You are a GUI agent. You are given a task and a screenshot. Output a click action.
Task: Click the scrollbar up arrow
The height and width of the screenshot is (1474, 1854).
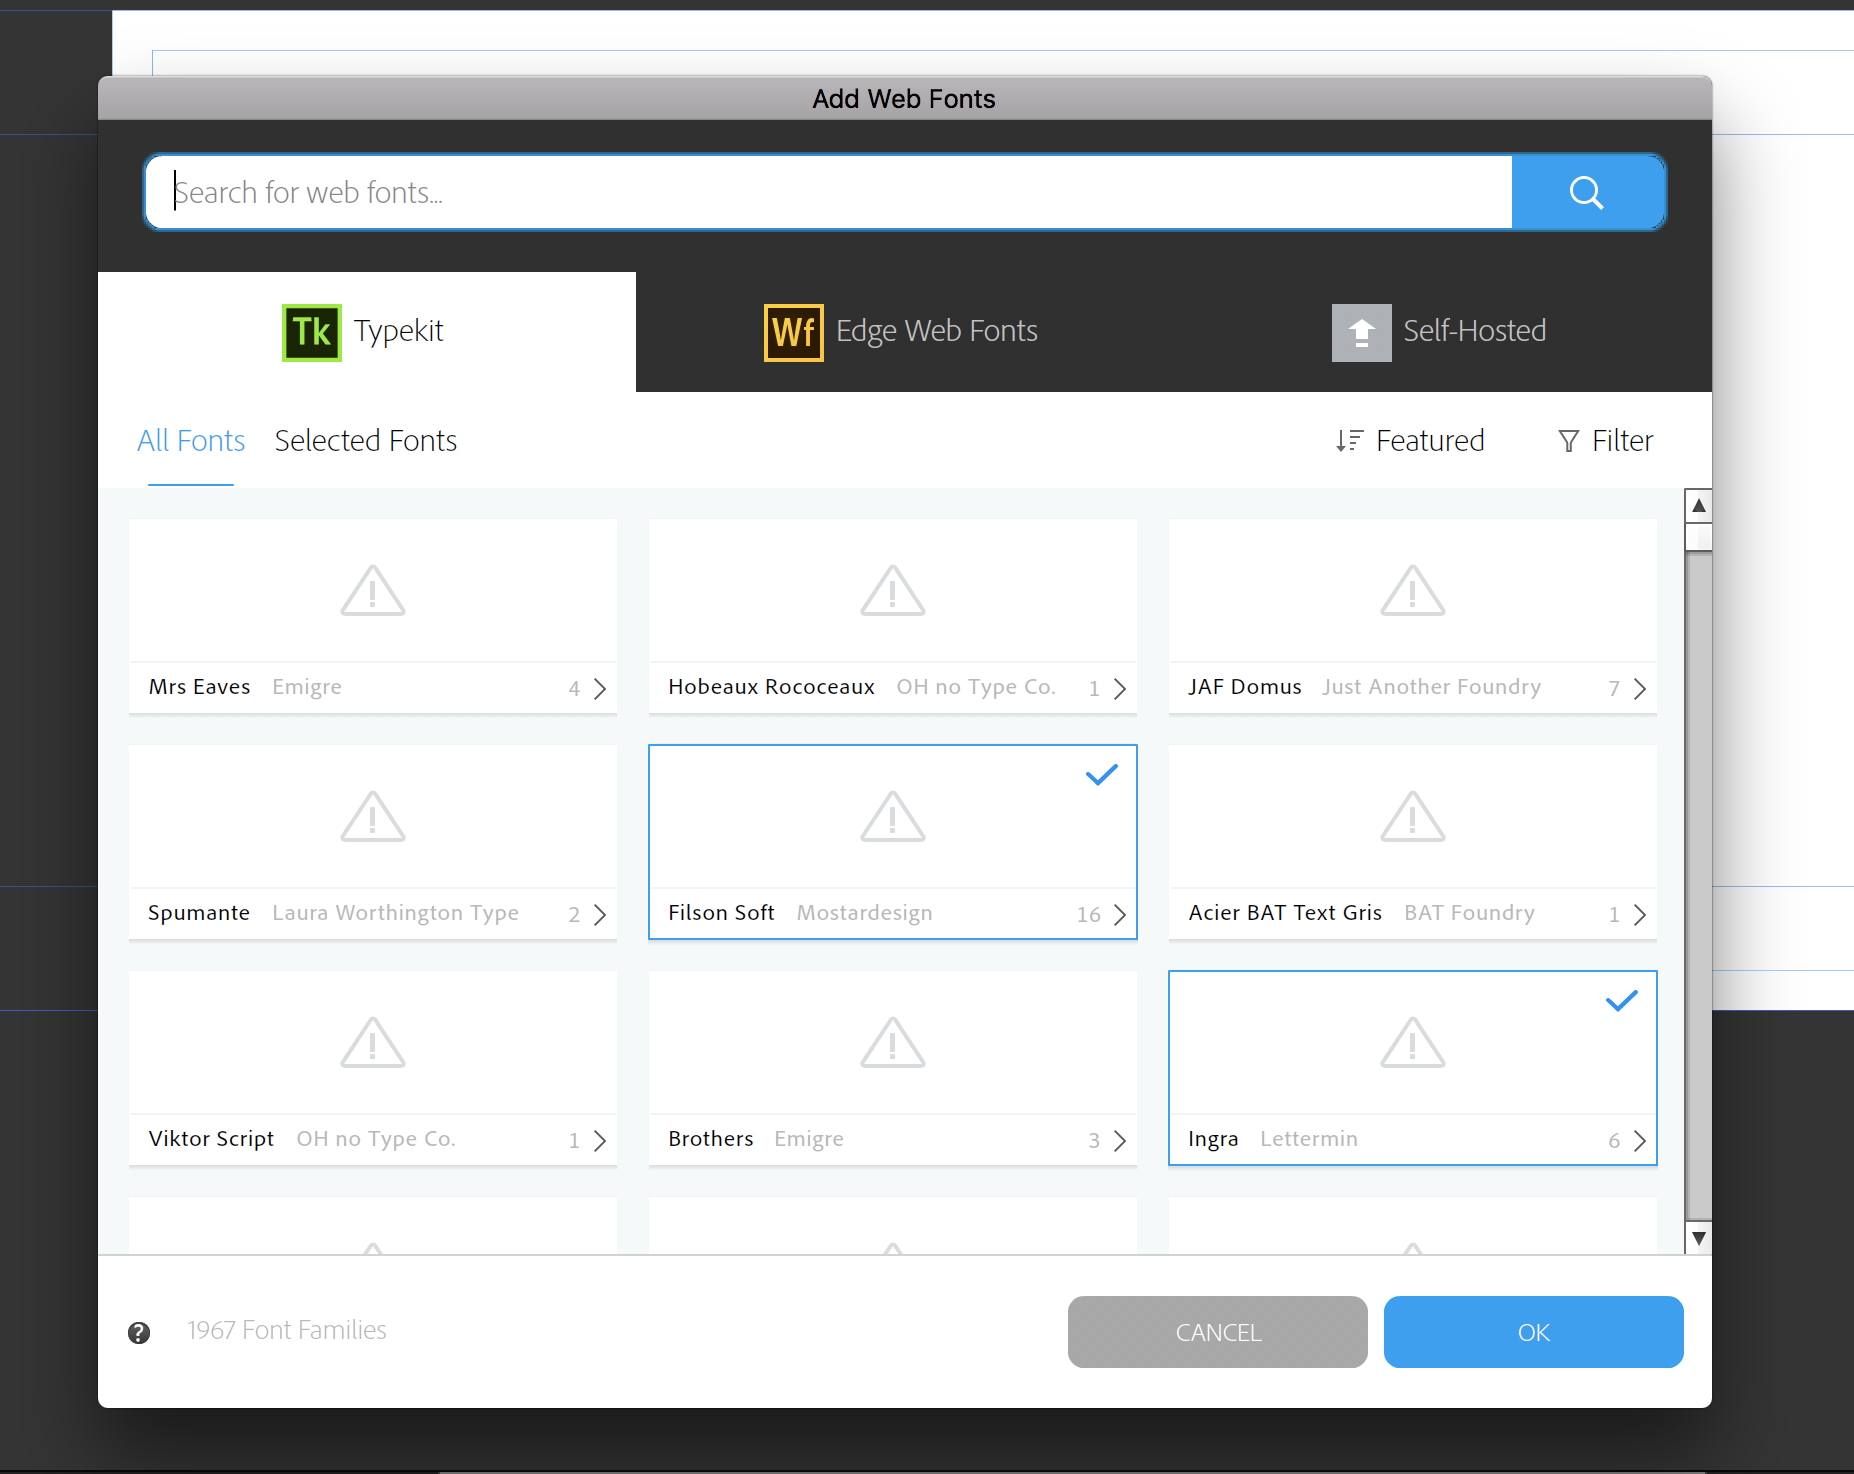click(x=1698, y=505)
